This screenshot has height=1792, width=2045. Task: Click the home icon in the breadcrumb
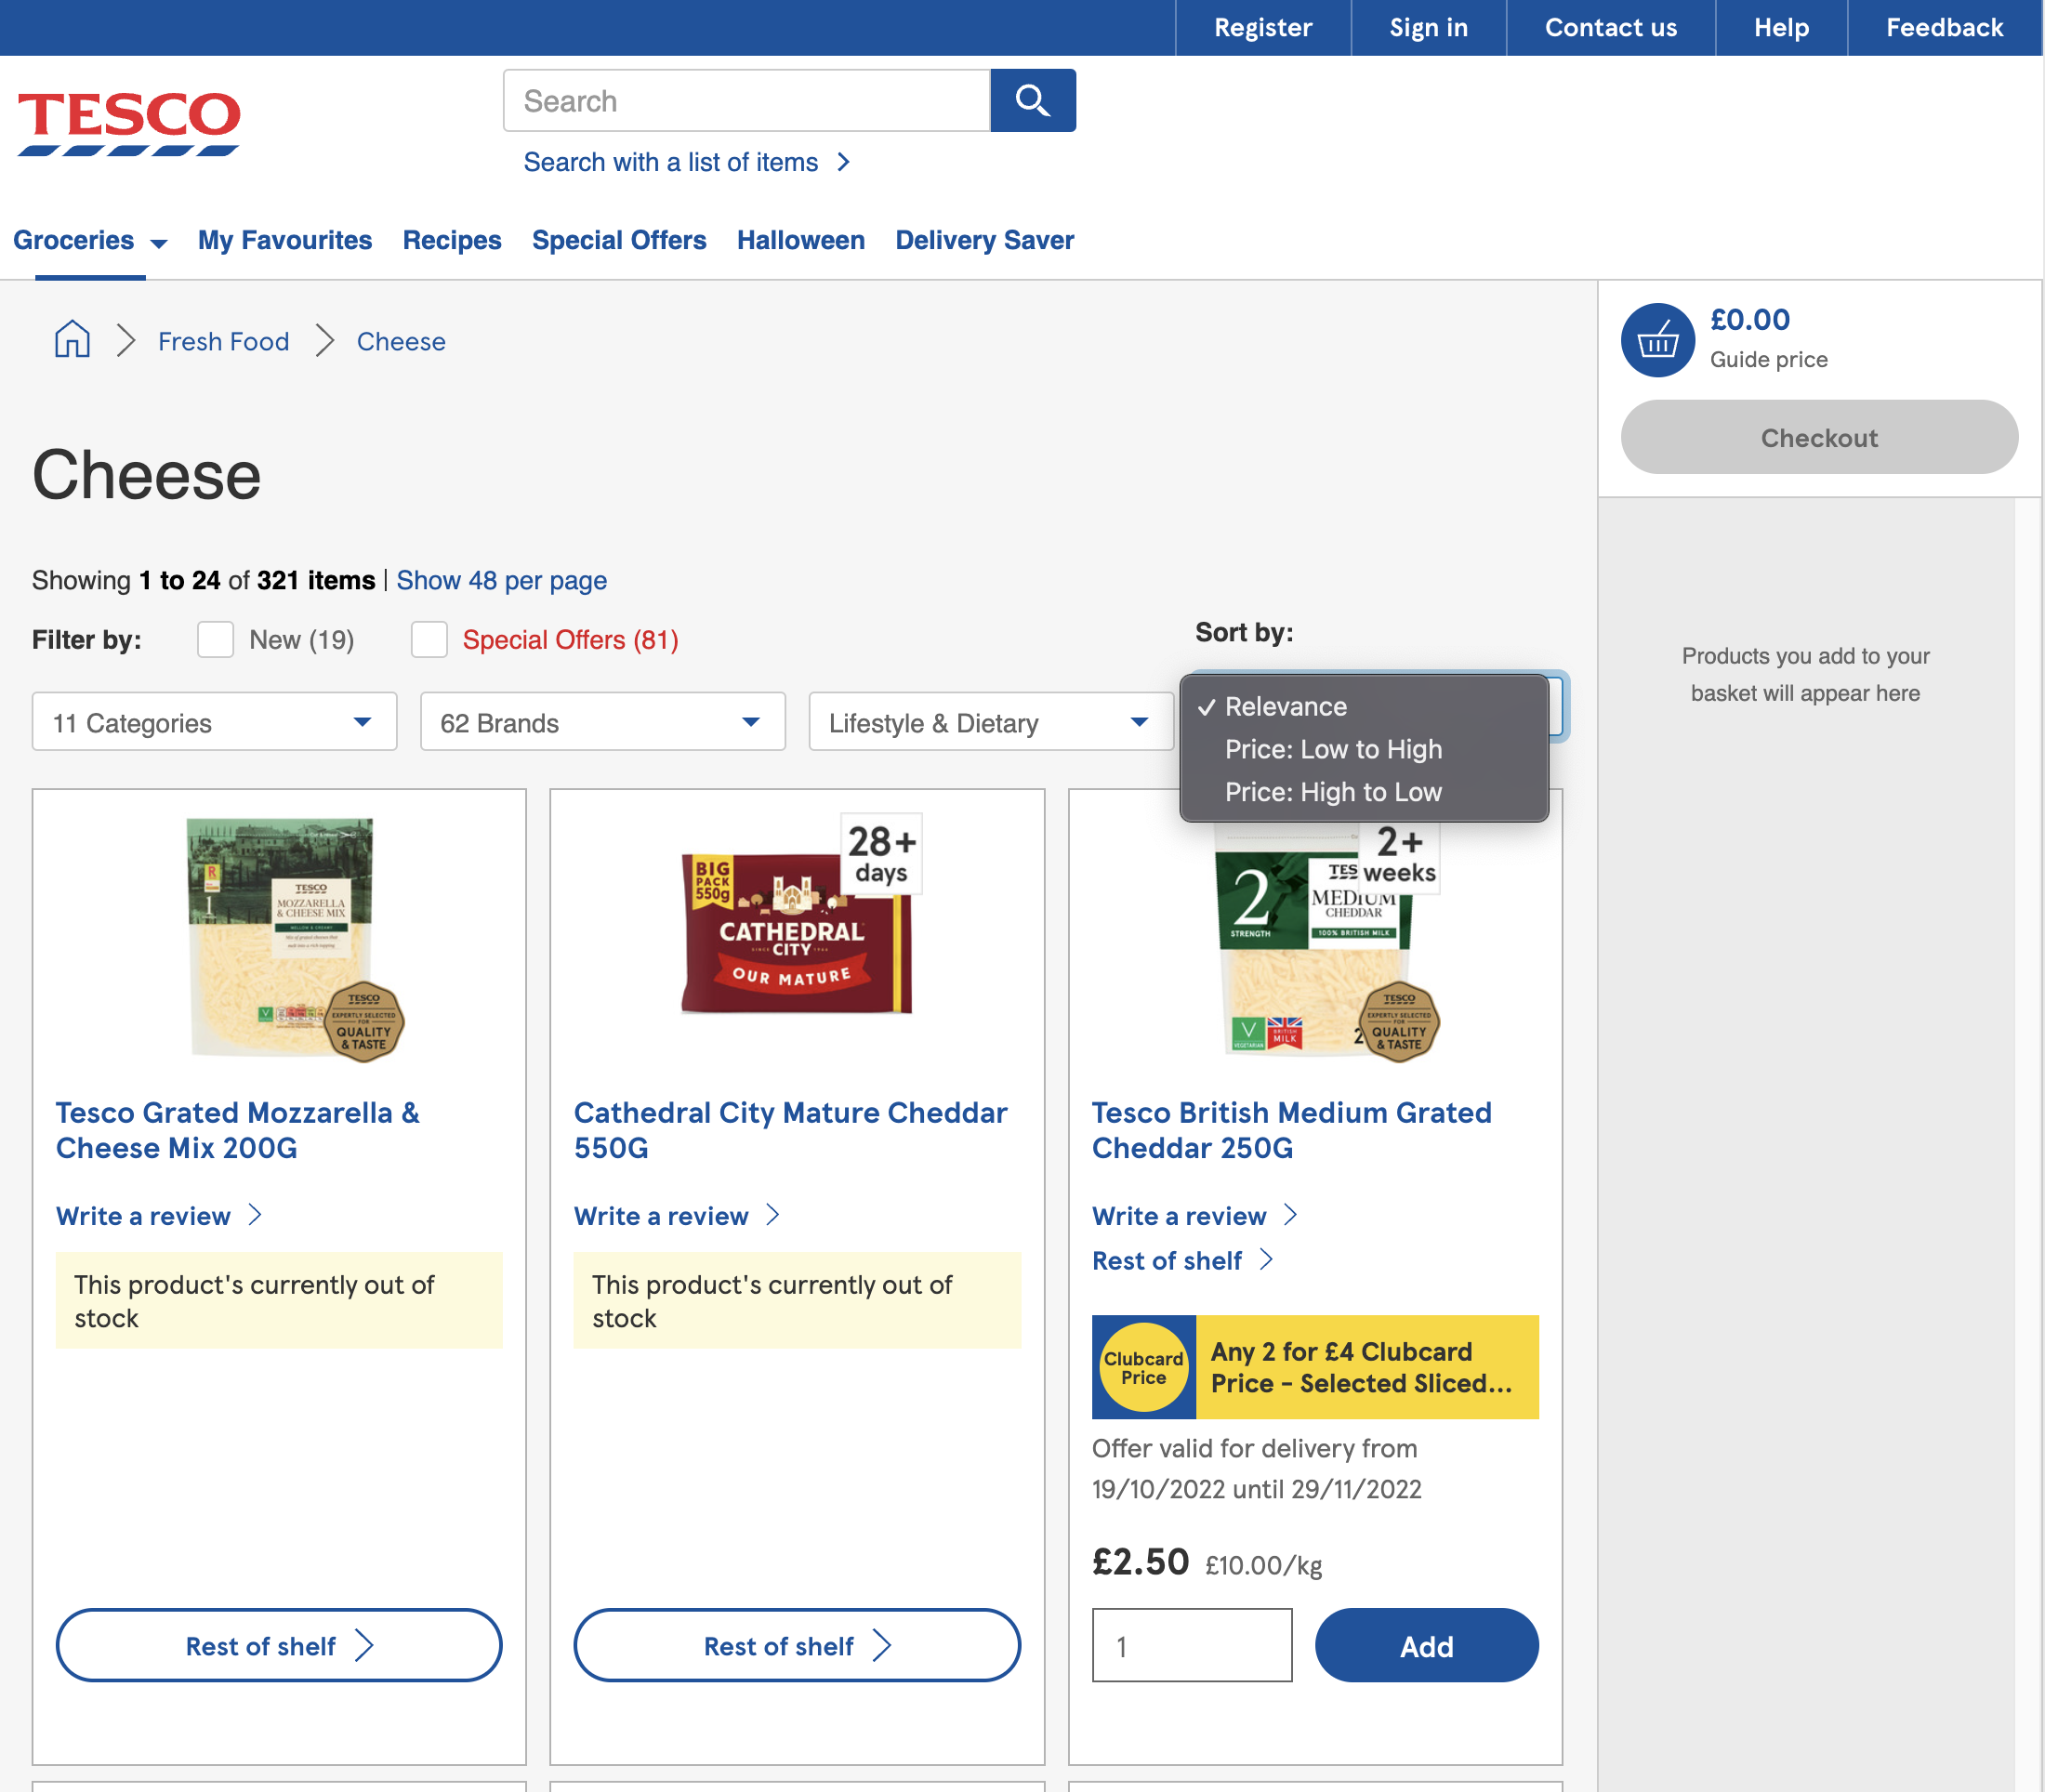click(x=71, y=340)
